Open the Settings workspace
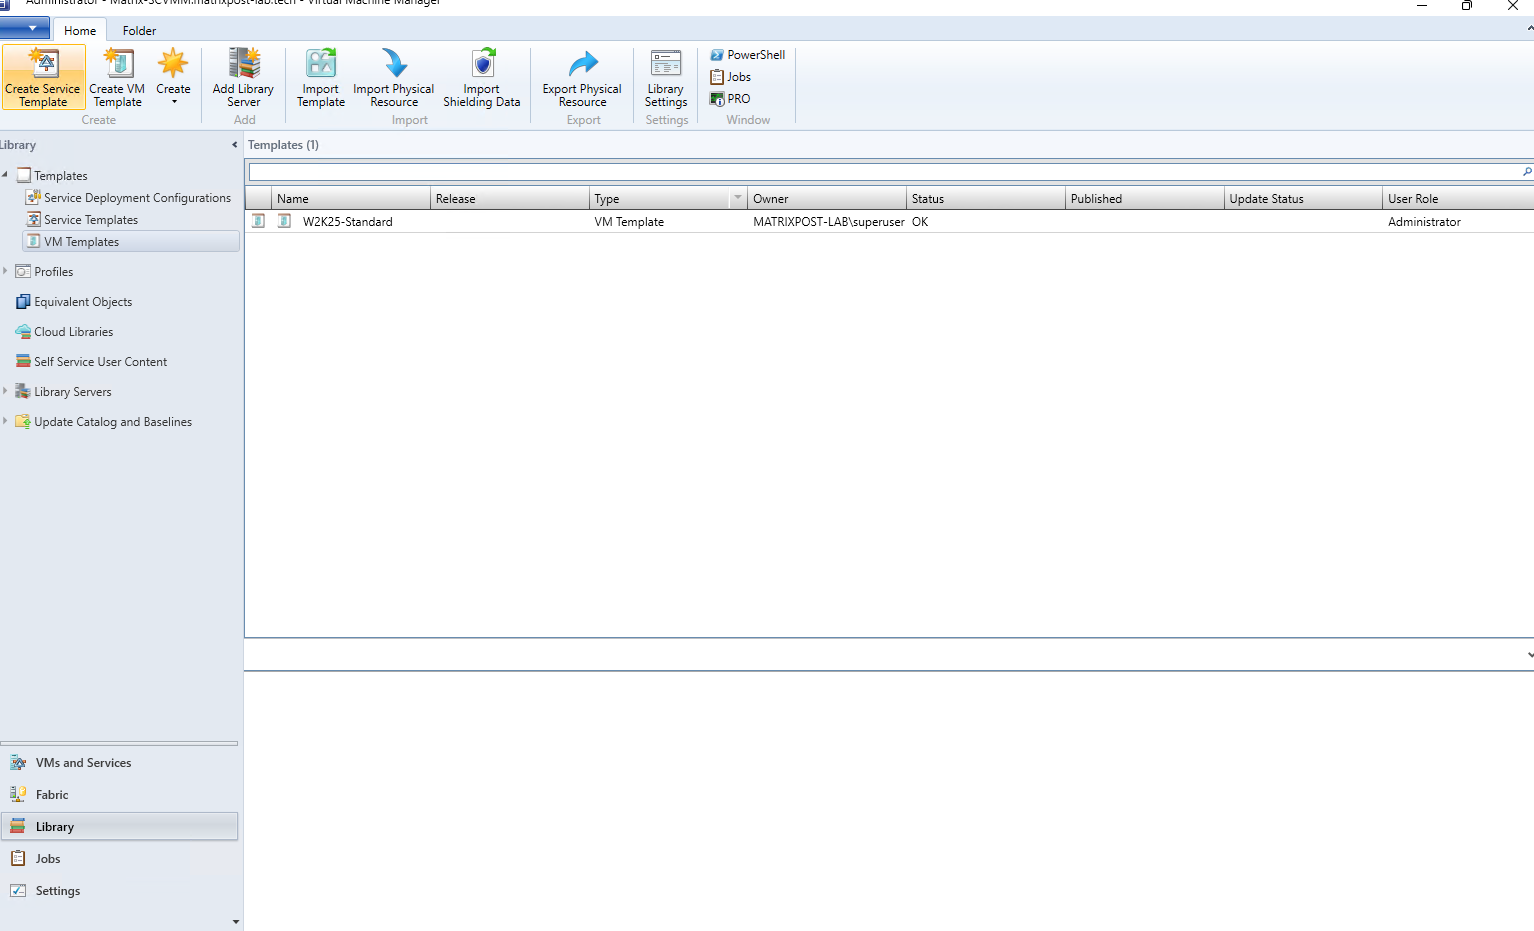This screenshot has width=1534, height=931. pyautogui.click(x=119, y=891)
